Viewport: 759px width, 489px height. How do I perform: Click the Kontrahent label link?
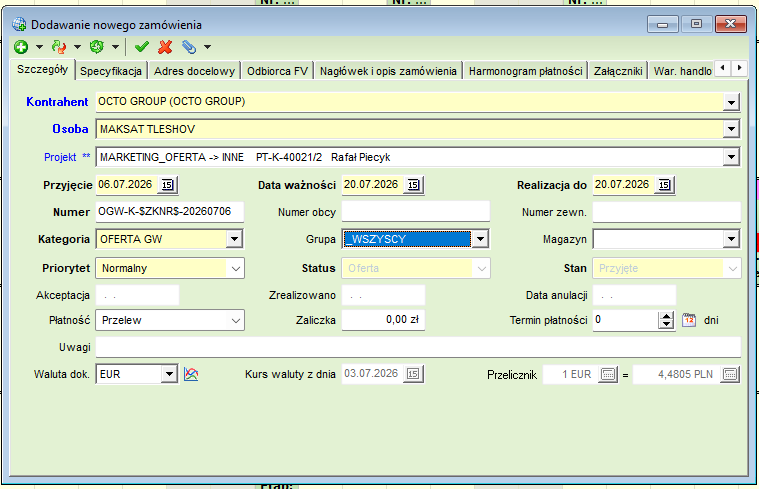tap(57, 102)
